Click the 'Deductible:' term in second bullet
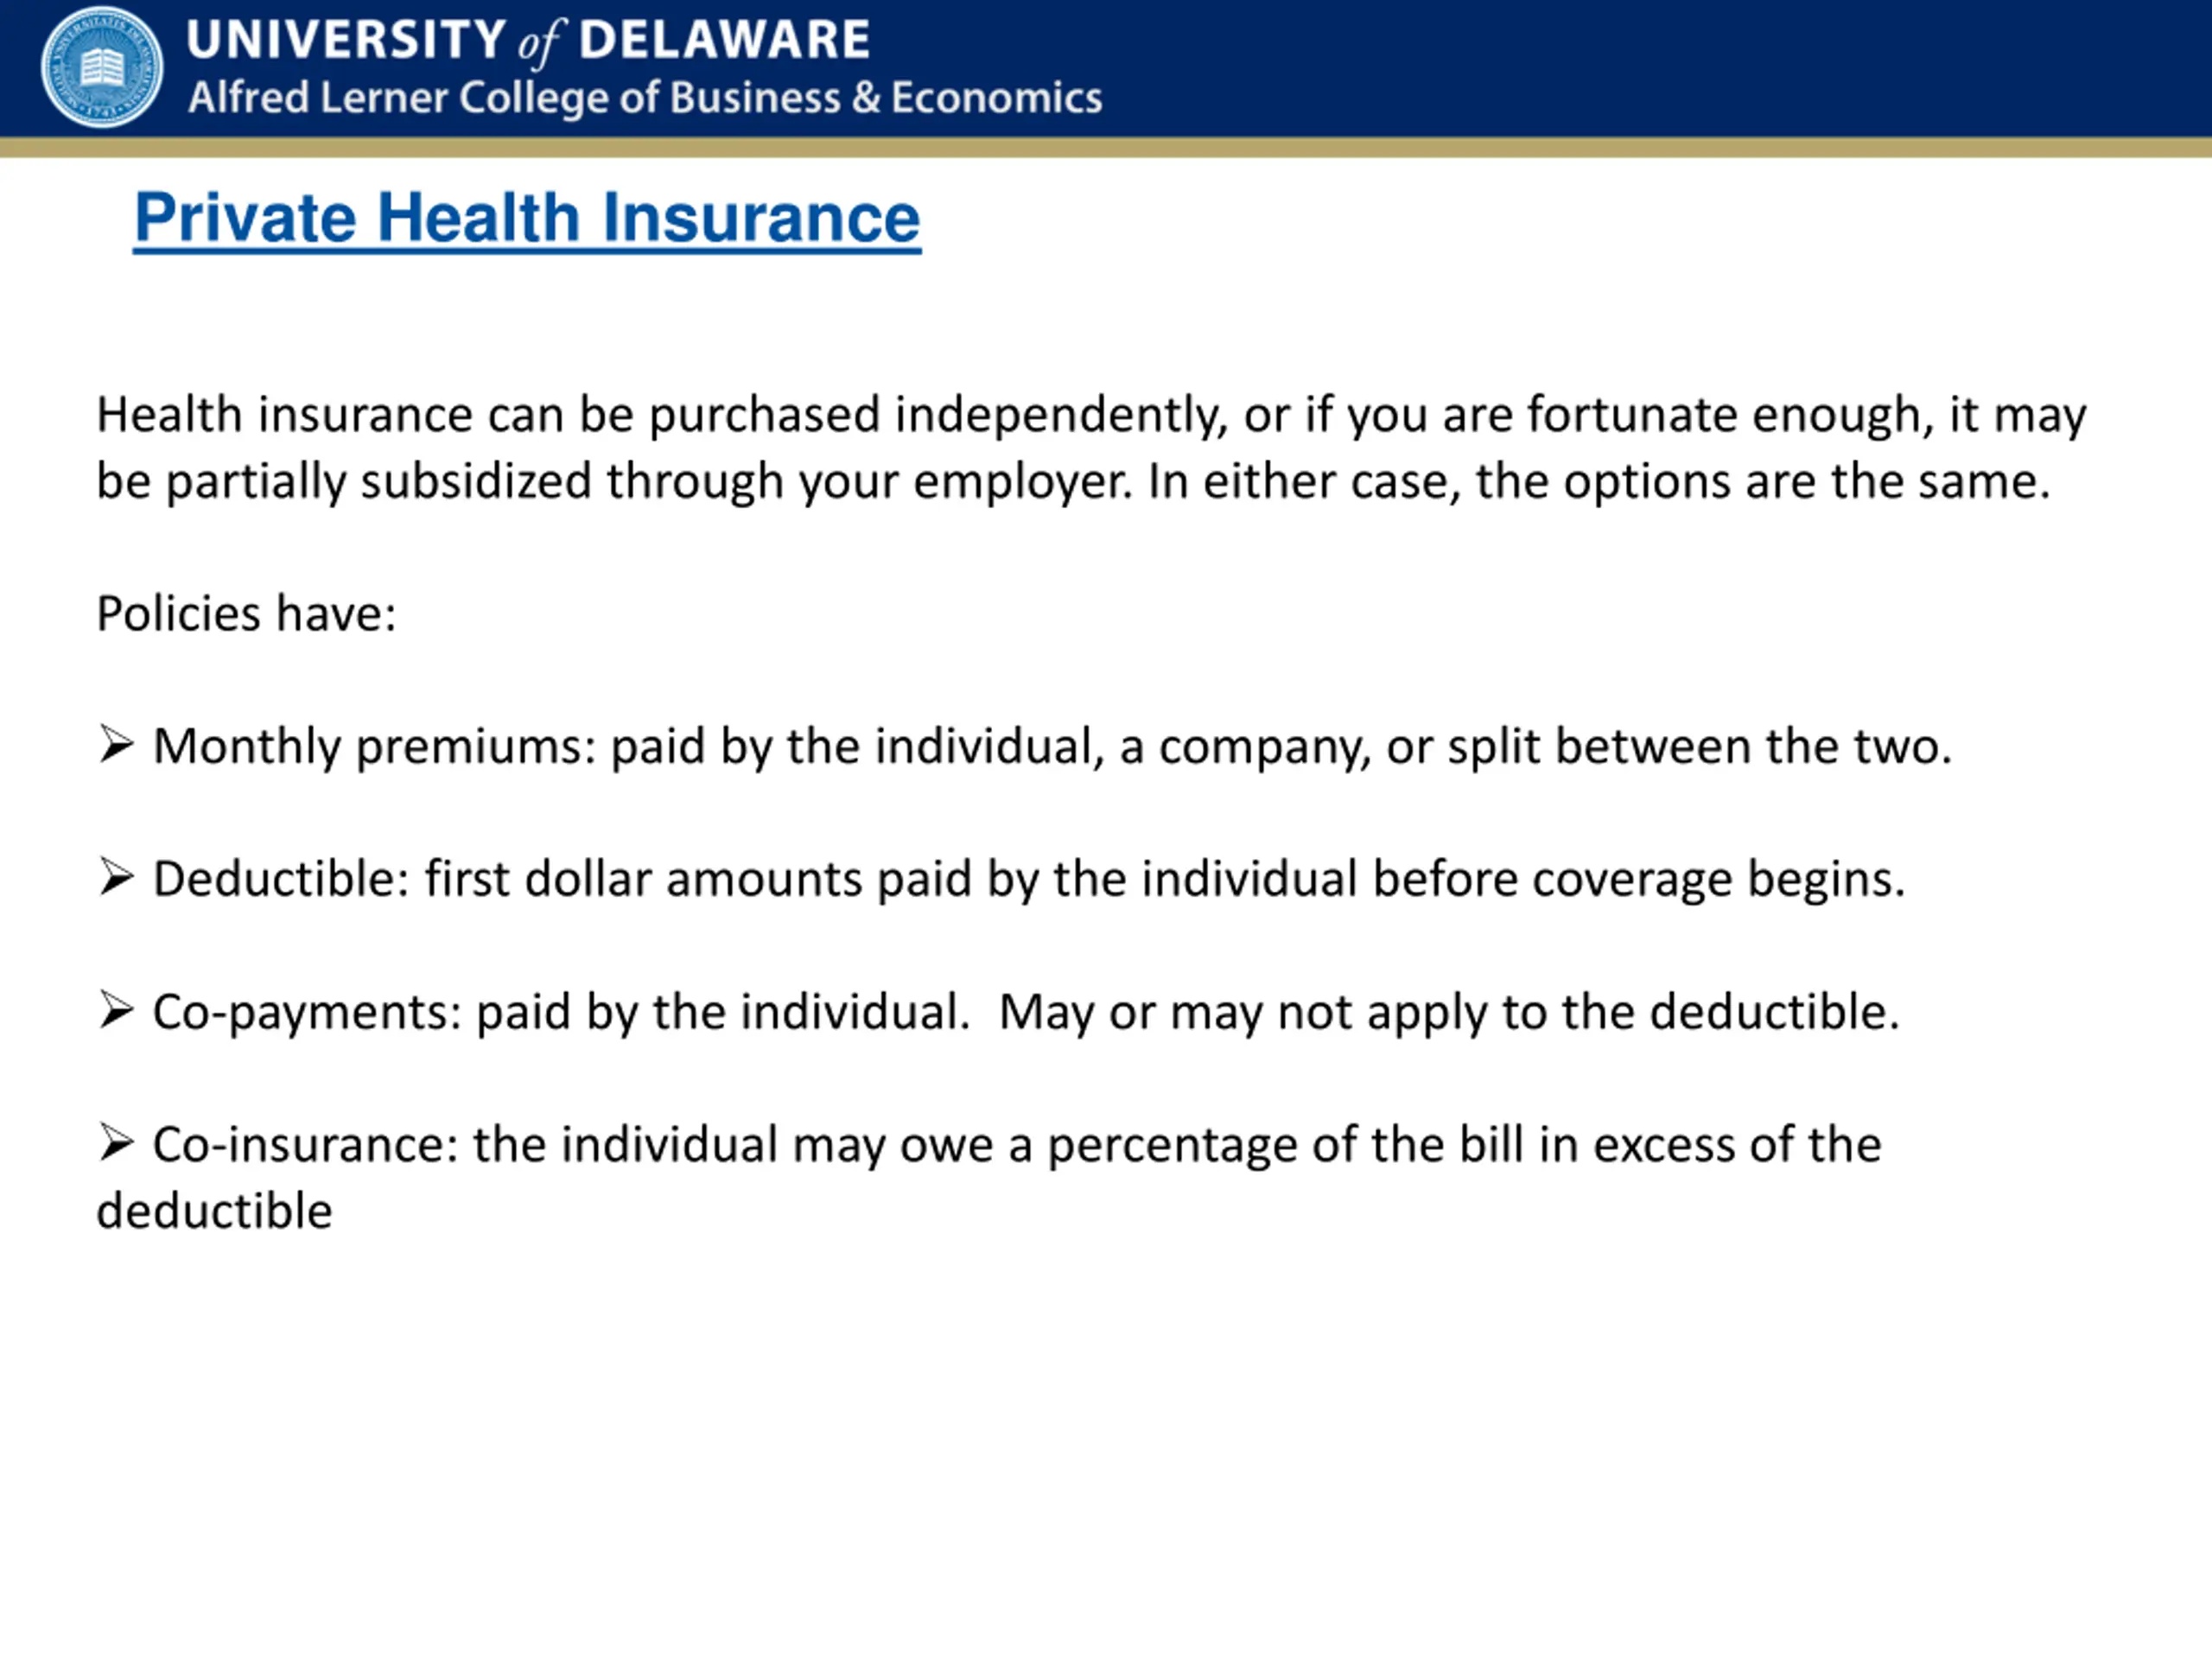This screenshot has width=2212, height=1659. [x=281, y=879]
